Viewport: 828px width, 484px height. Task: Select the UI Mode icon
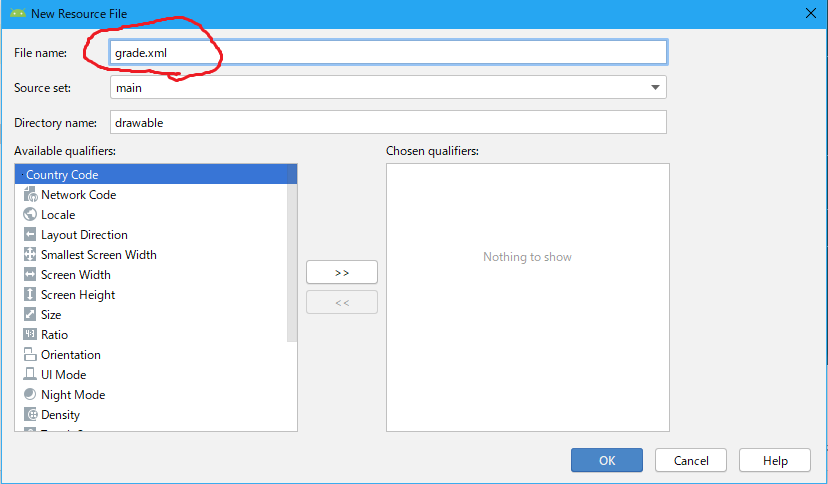30,374
